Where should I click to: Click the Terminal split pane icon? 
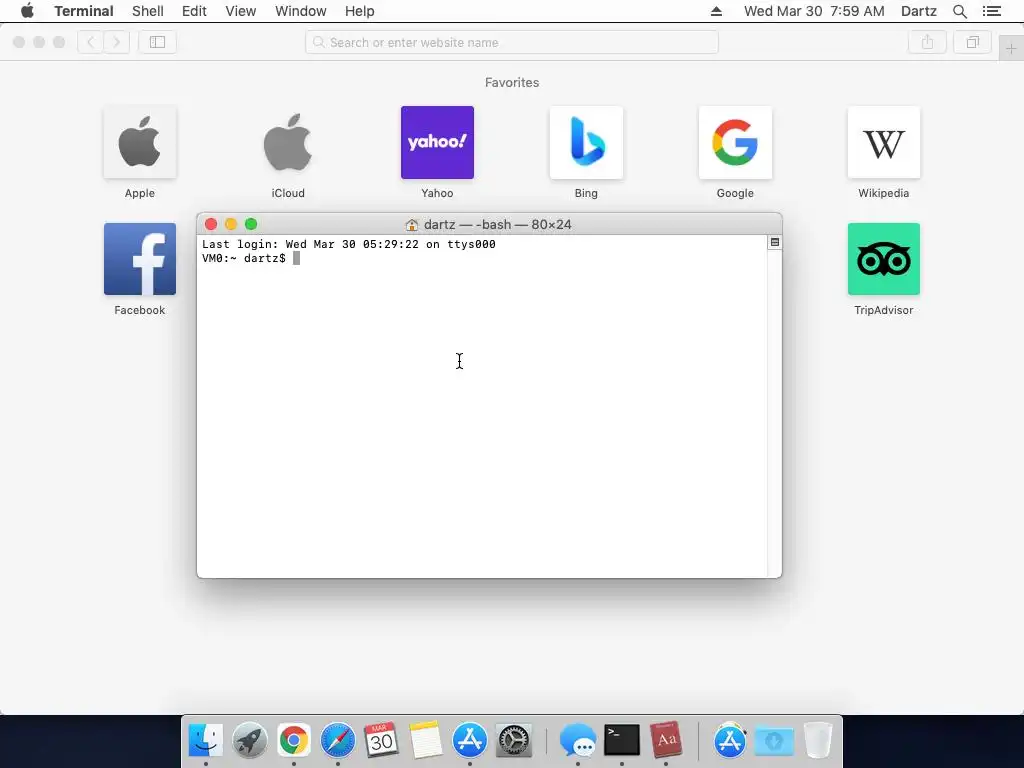coord(775,242)
